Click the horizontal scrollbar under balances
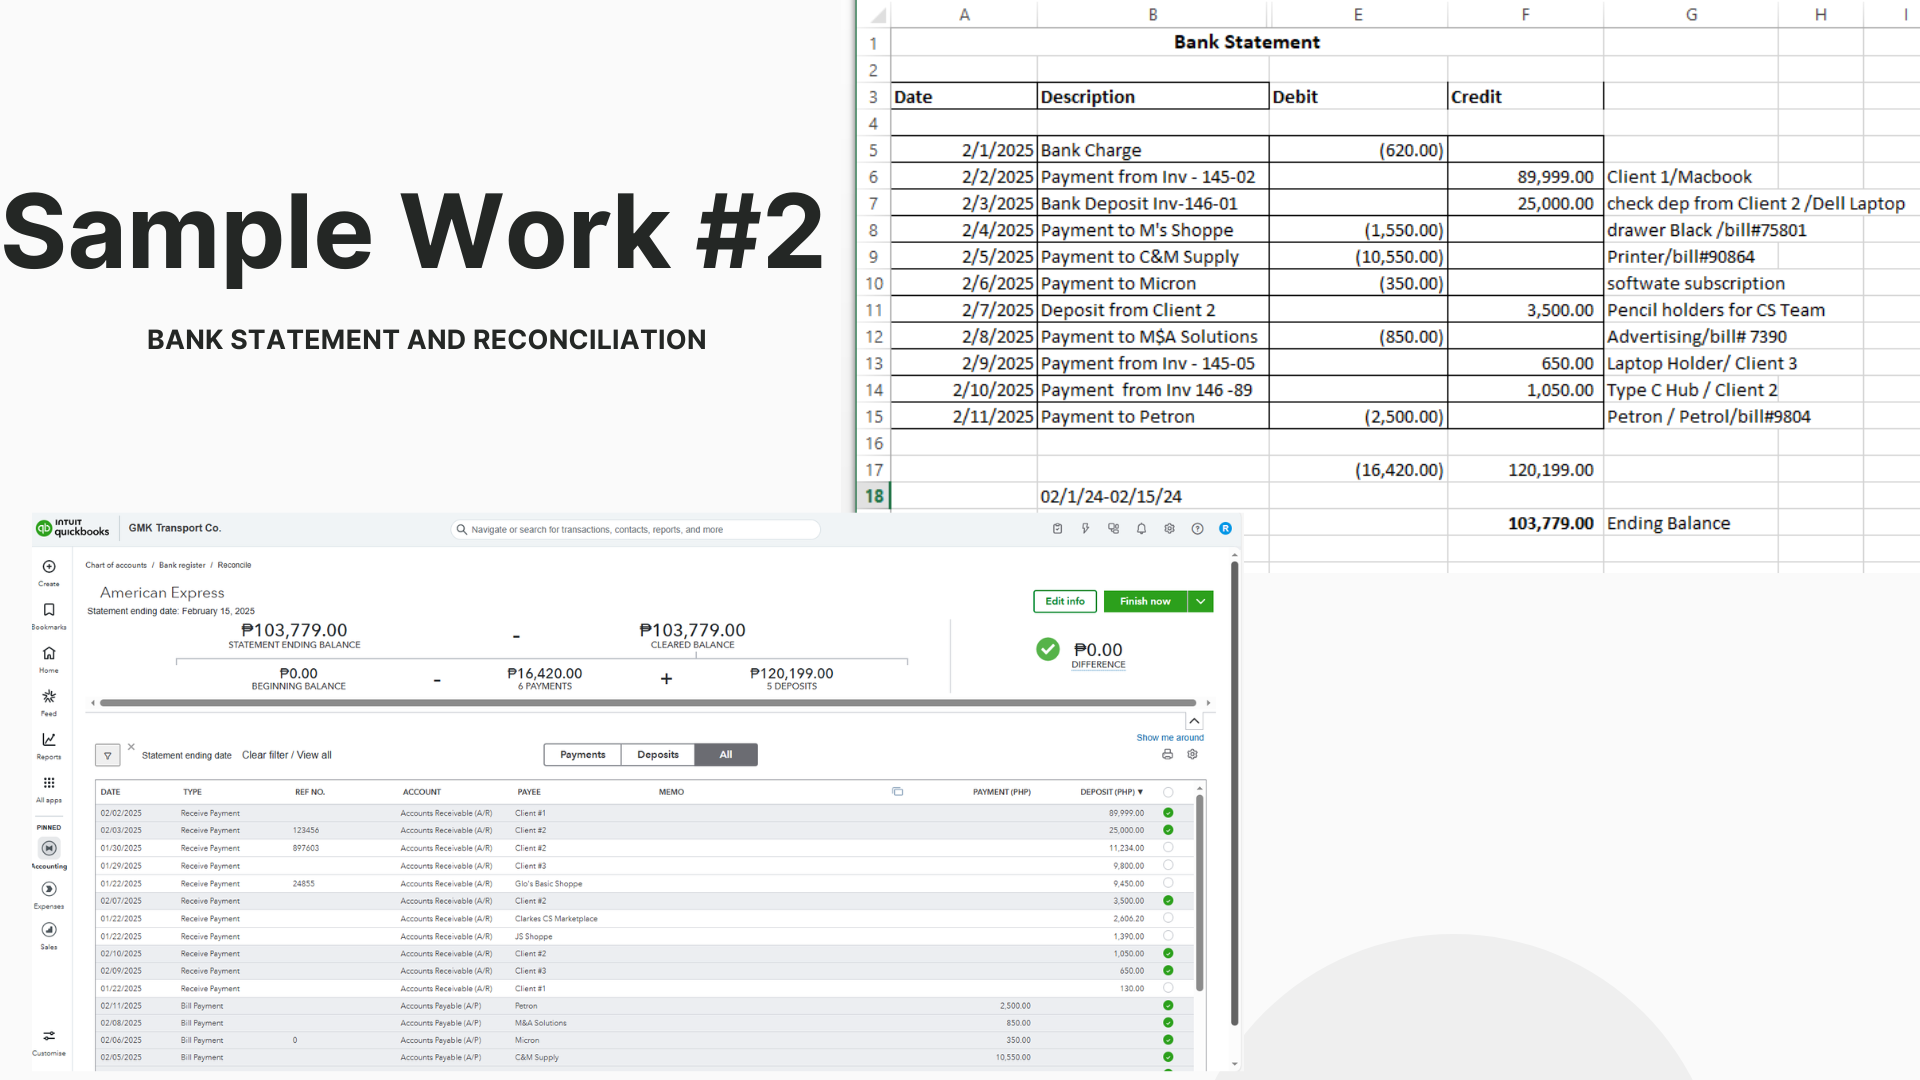 648,703
